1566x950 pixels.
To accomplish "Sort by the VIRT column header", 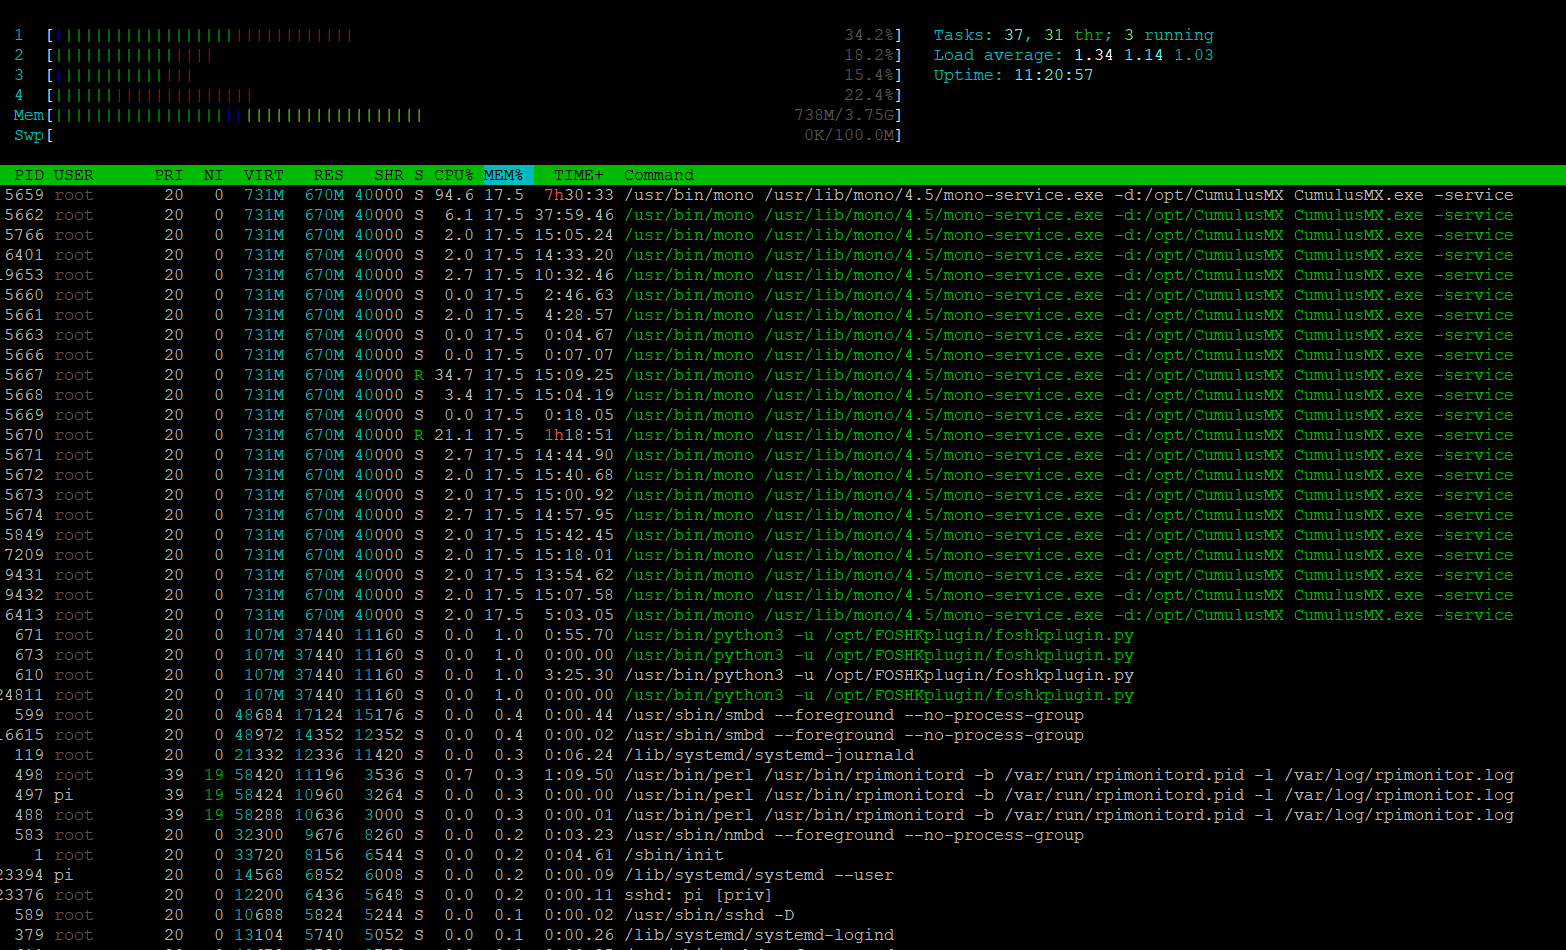I will (262, 174).
